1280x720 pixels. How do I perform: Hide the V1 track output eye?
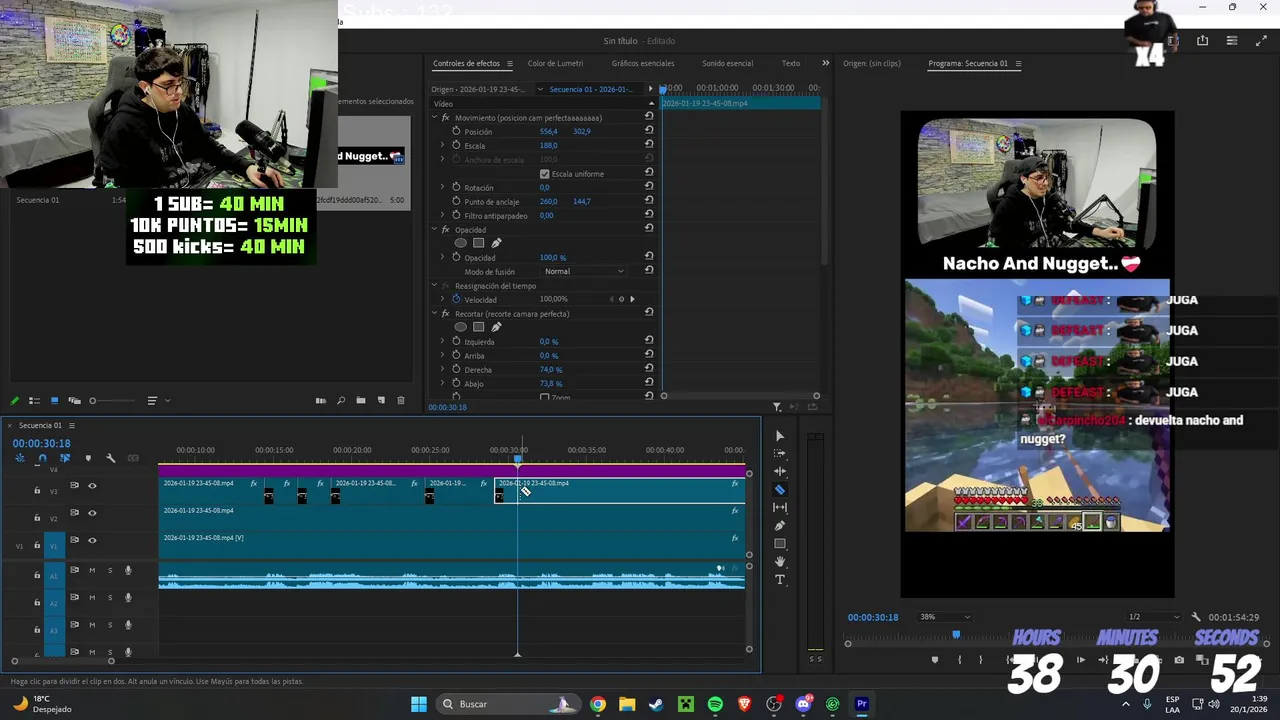[x=92, y=540]
